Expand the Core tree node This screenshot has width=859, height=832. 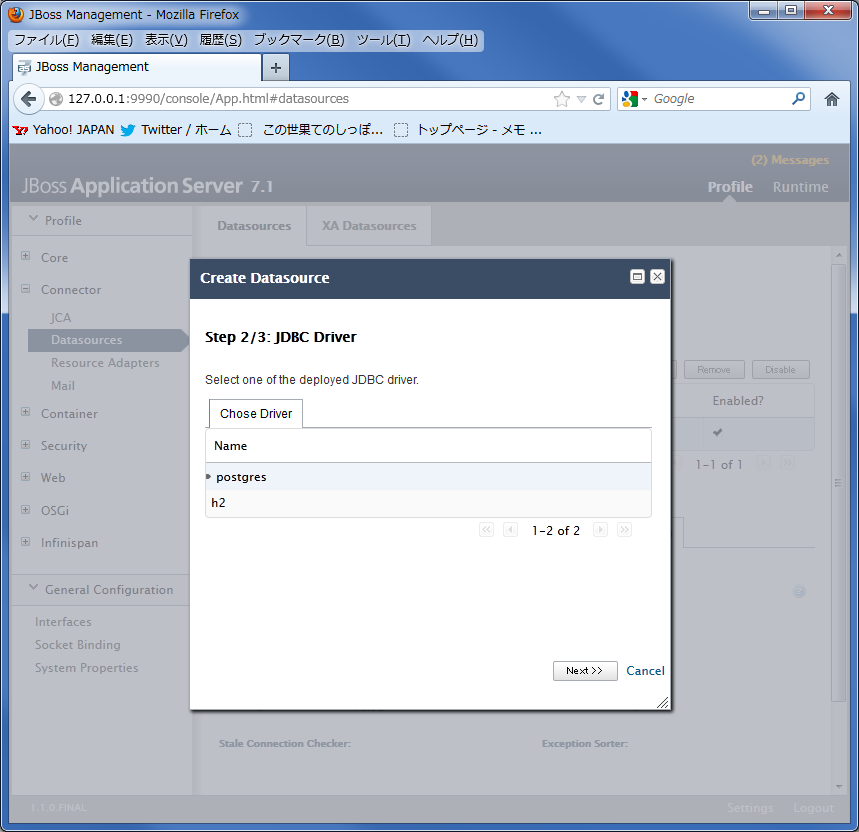(25, 256)
